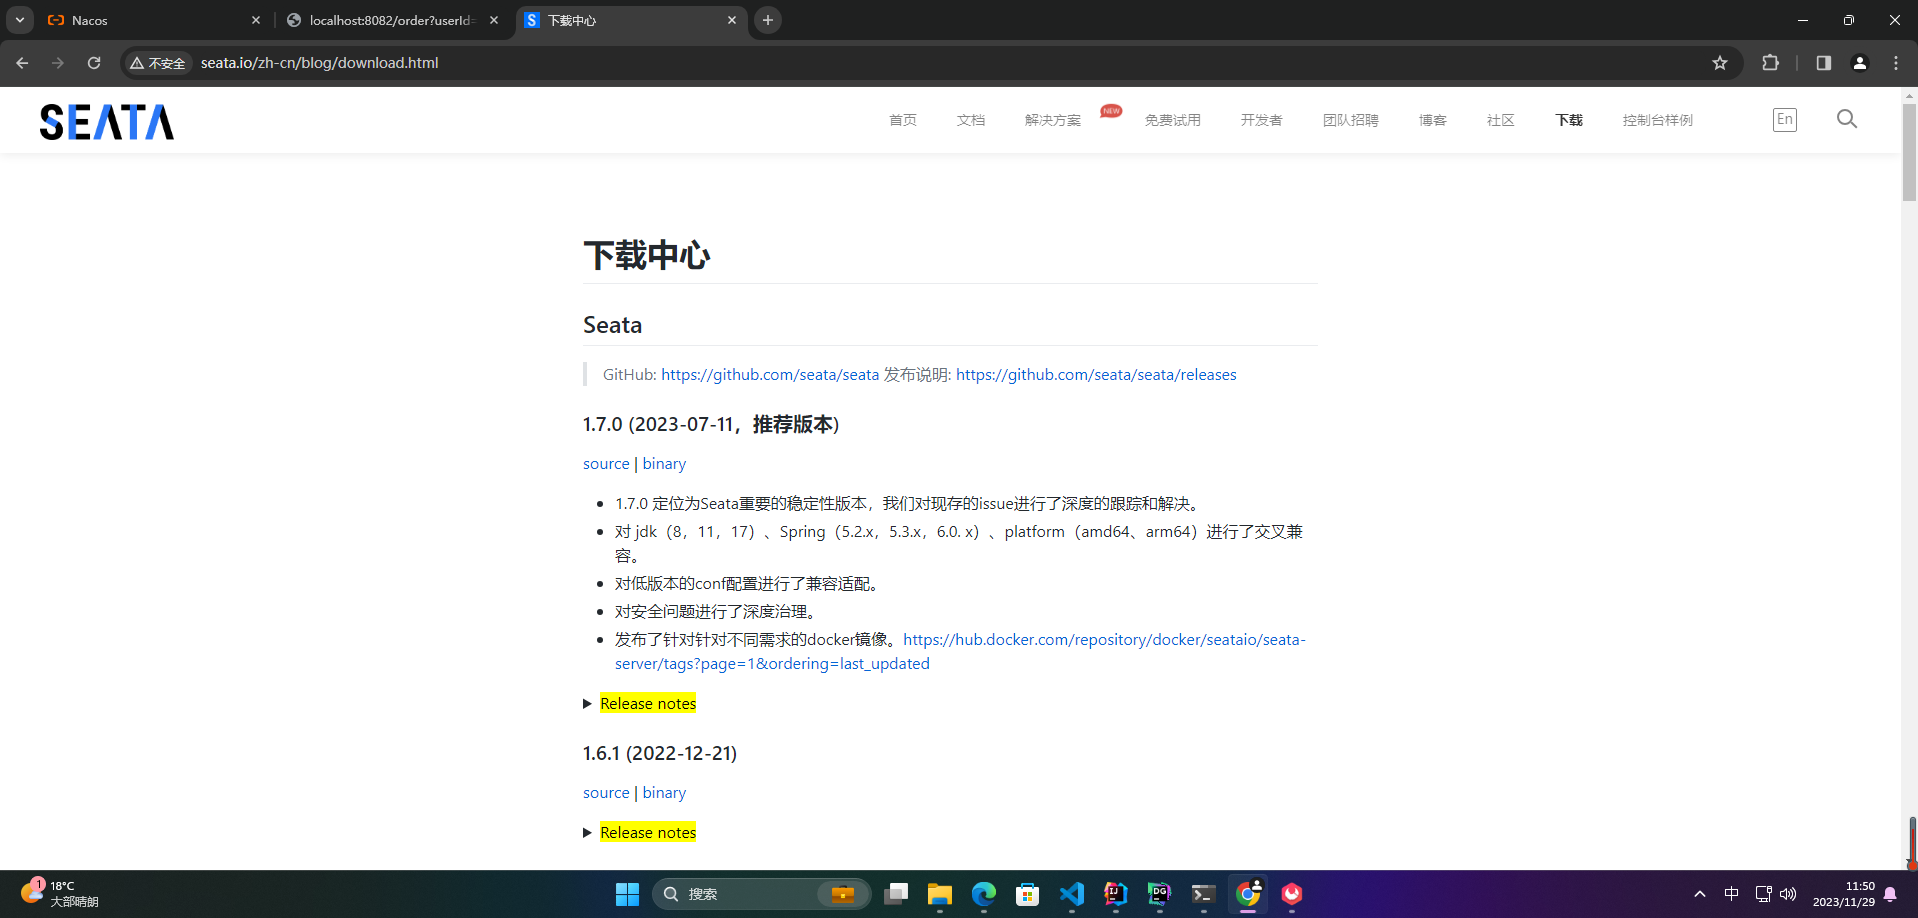Viewport: 1918px width, 918px height.
Task: Go back with the browser back arrow
Action: tap(22, 63)
